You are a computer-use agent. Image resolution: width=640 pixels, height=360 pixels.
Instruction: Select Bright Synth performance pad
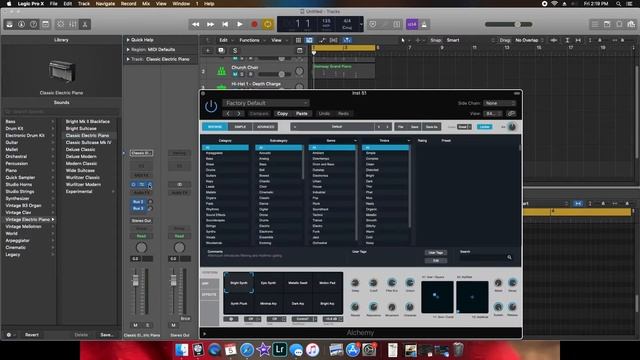(239, 283)
